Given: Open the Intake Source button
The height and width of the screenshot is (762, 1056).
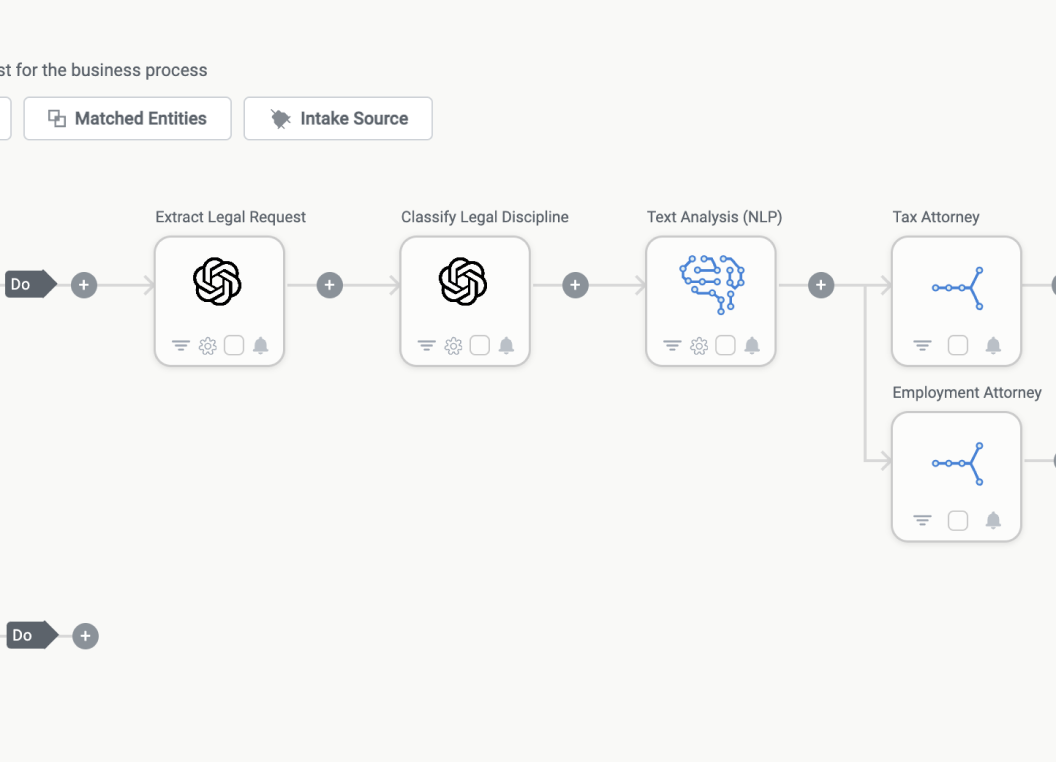Looking at the screenshot, I should (x=338, y=119).
